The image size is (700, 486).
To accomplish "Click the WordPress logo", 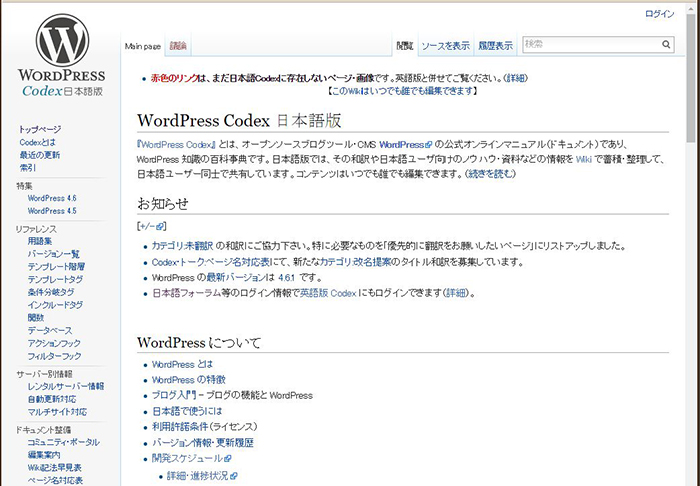I will pos(62,56).
